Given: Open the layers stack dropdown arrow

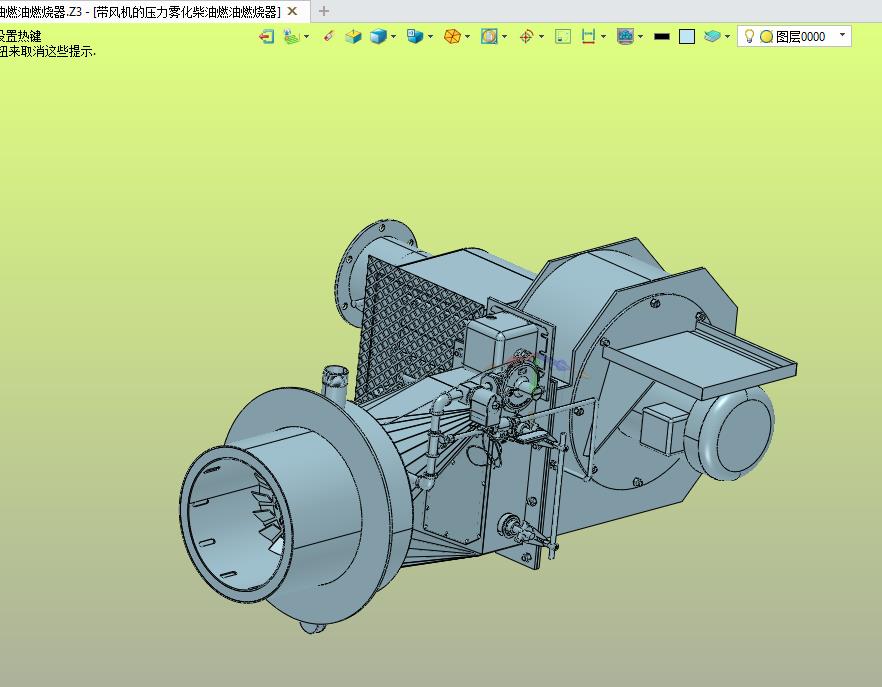Looking at the screenshot, I should [x=727, y=37].
